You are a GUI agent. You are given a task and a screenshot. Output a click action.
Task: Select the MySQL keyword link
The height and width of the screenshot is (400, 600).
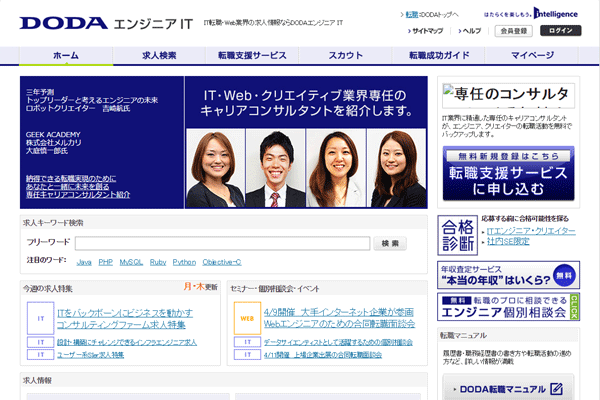click(131, 262)
